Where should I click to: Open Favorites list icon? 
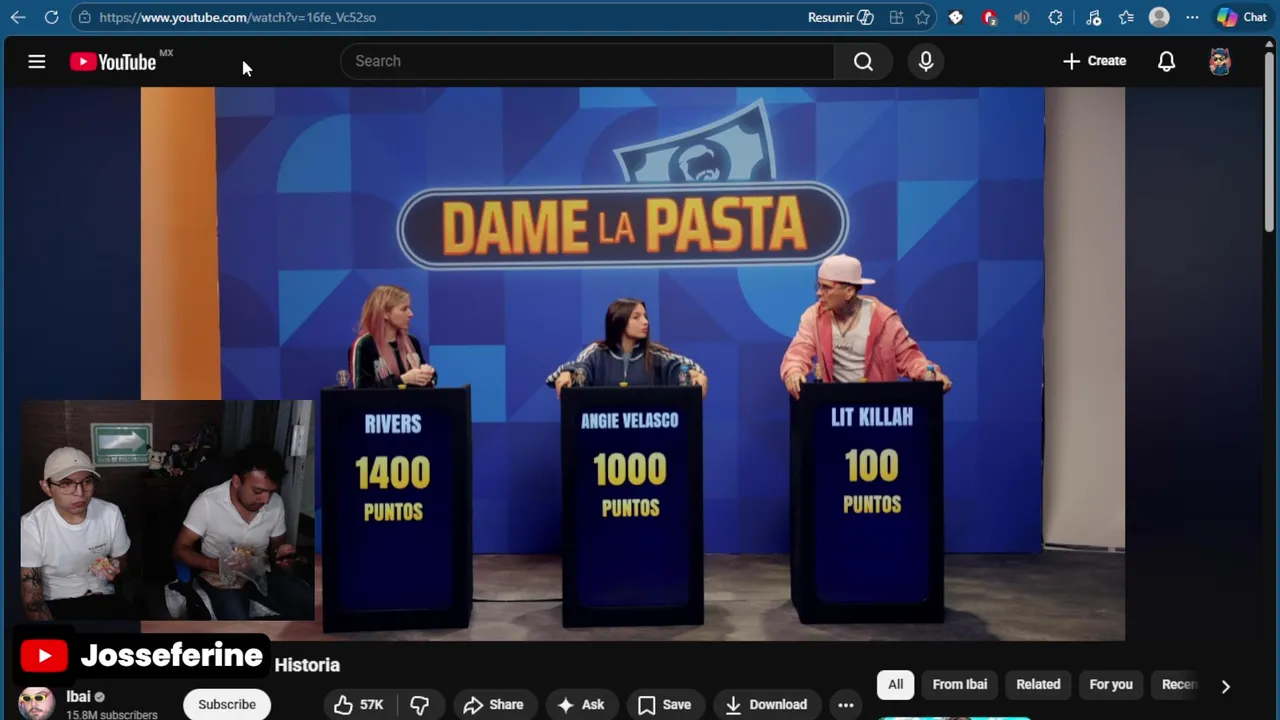[x=1126, y=17]
